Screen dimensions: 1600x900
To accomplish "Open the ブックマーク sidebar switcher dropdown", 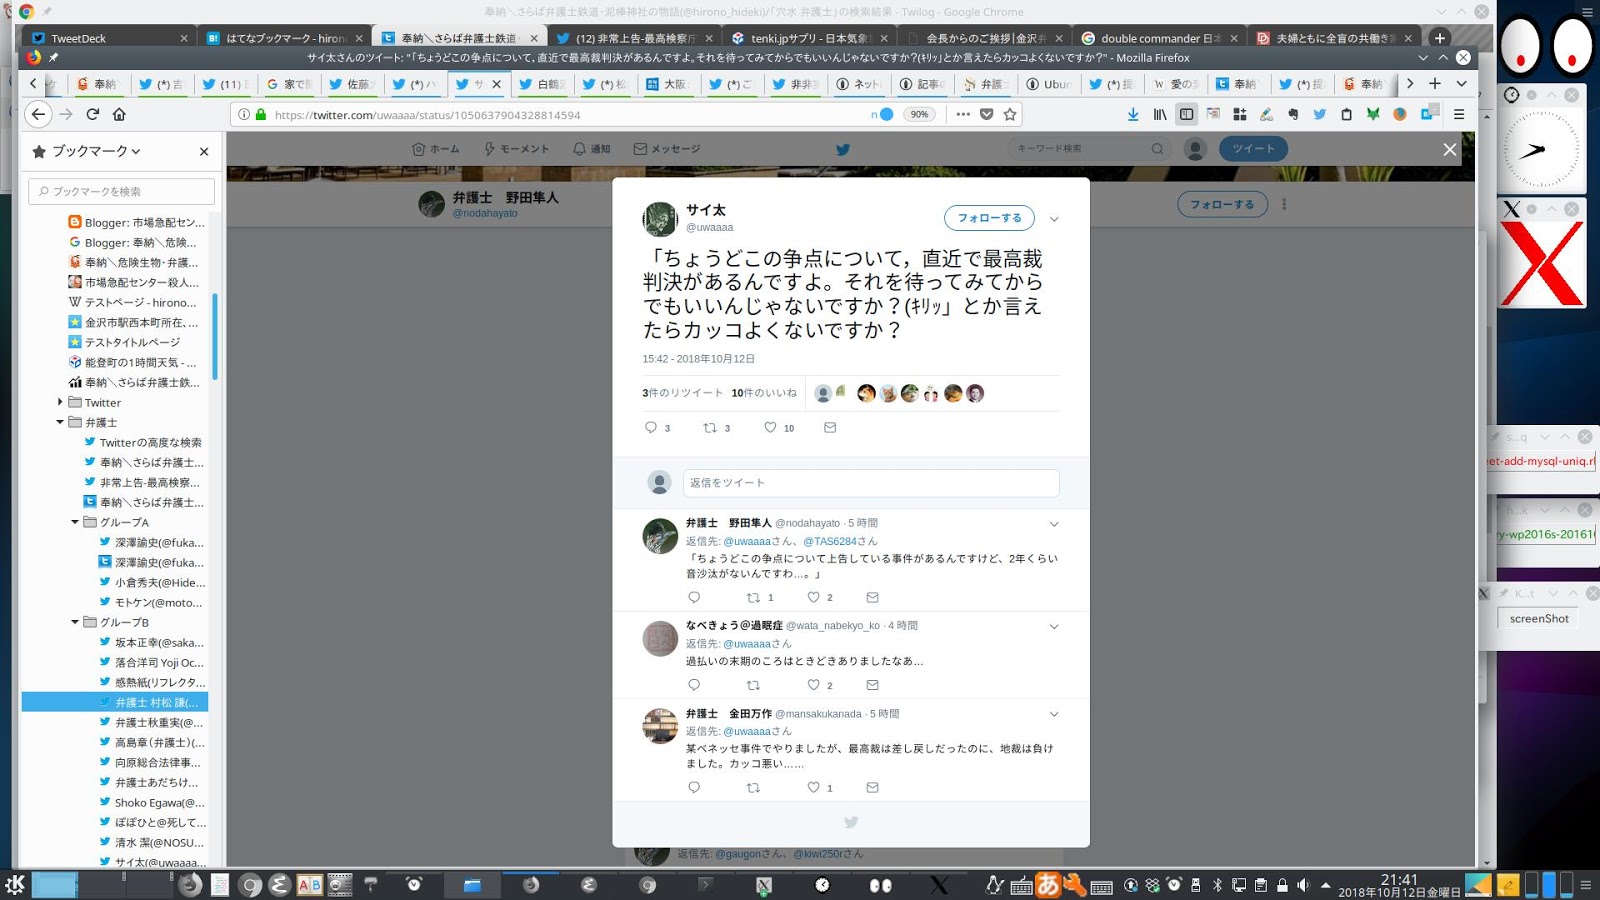I will coord(87,151).
